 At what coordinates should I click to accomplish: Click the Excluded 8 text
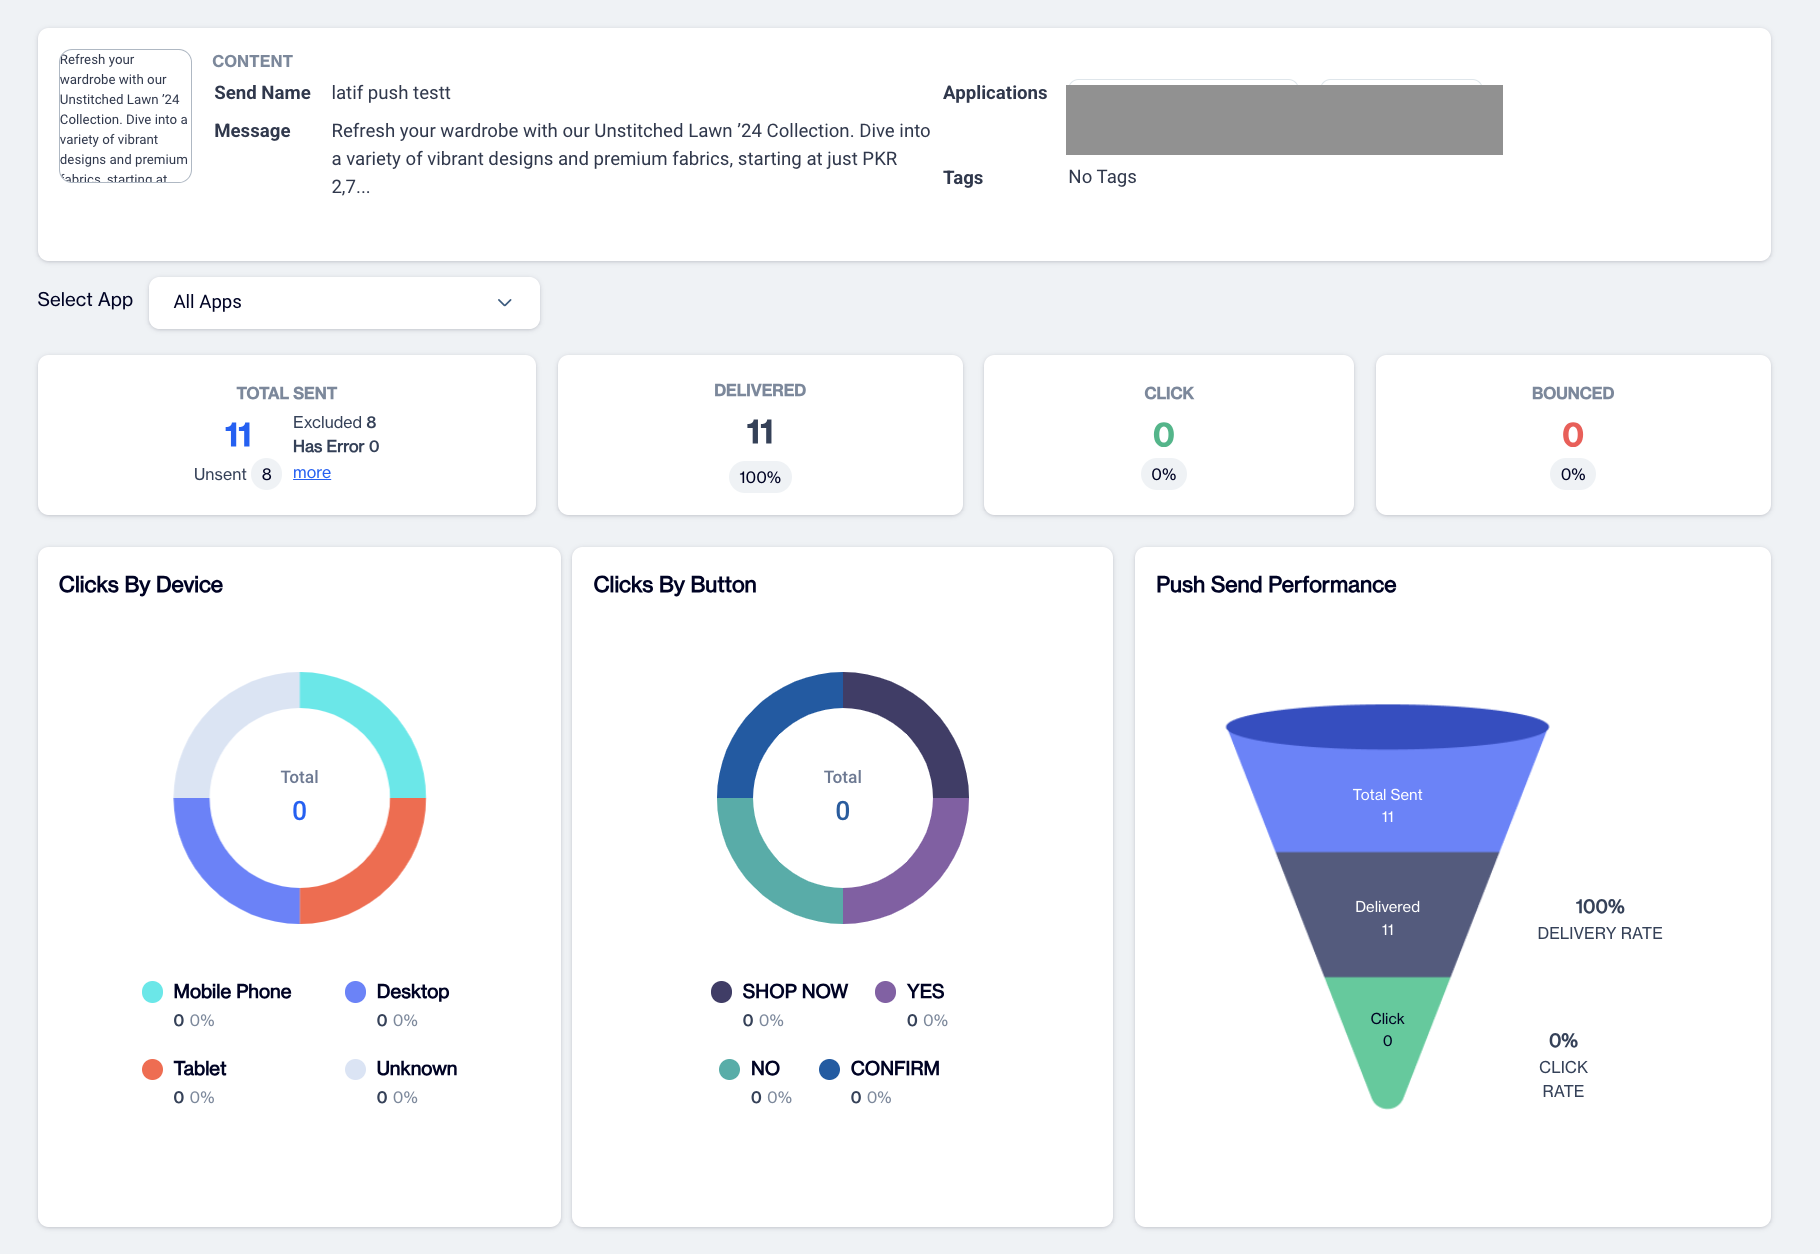click(x=335, y=422)
